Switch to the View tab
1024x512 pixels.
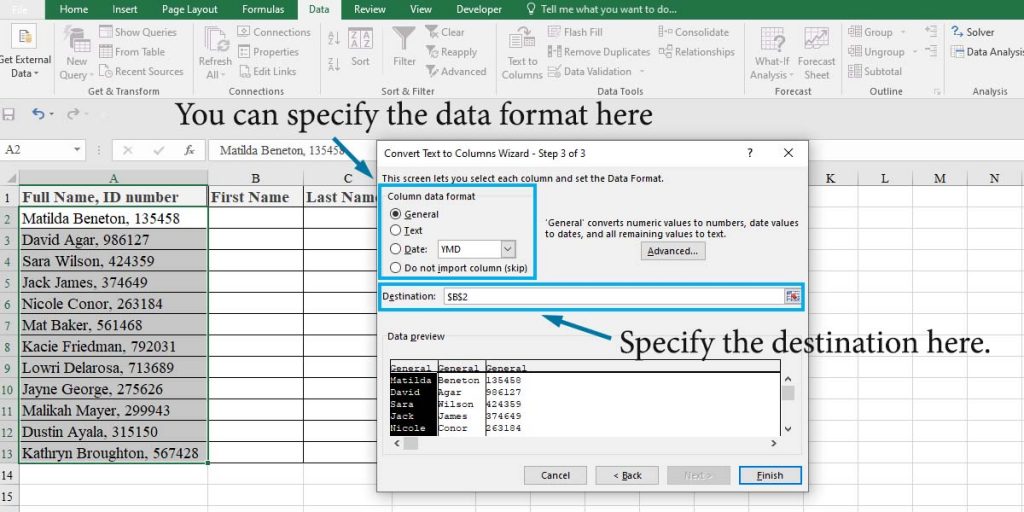[421, 9]
